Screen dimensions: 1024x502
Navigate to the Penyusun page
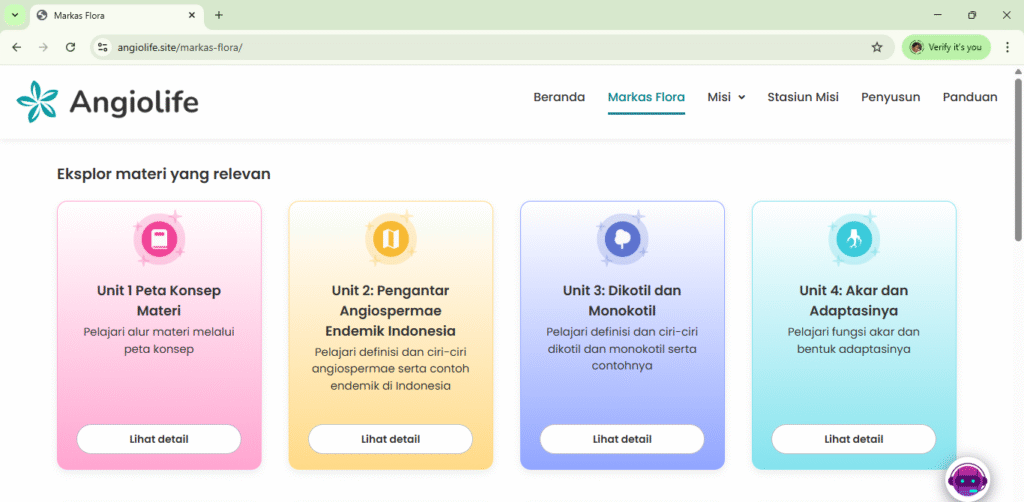tap(890, 97)
